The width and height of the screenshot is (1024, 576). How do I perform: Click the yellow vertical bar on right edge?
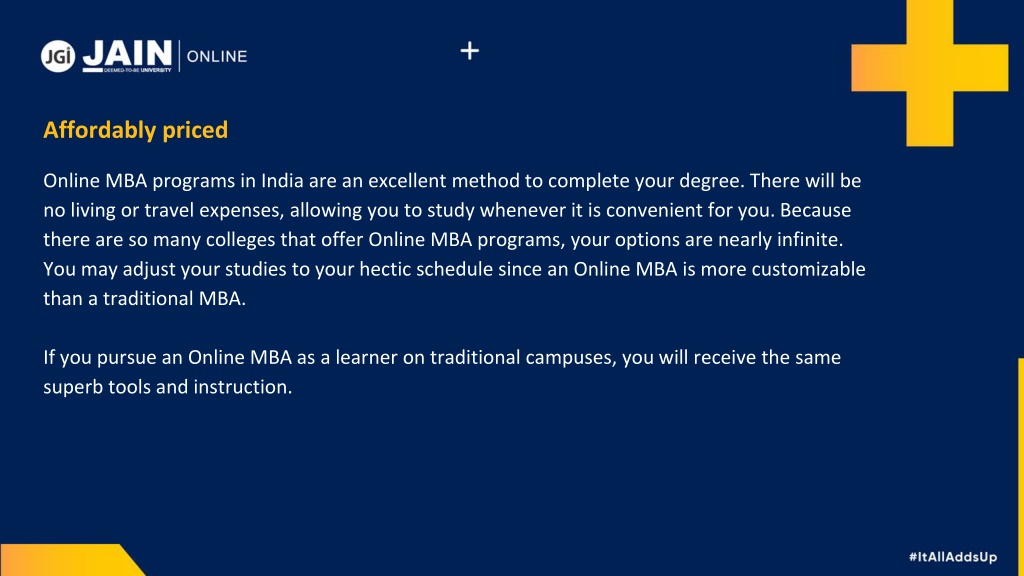coord(1021,466)
